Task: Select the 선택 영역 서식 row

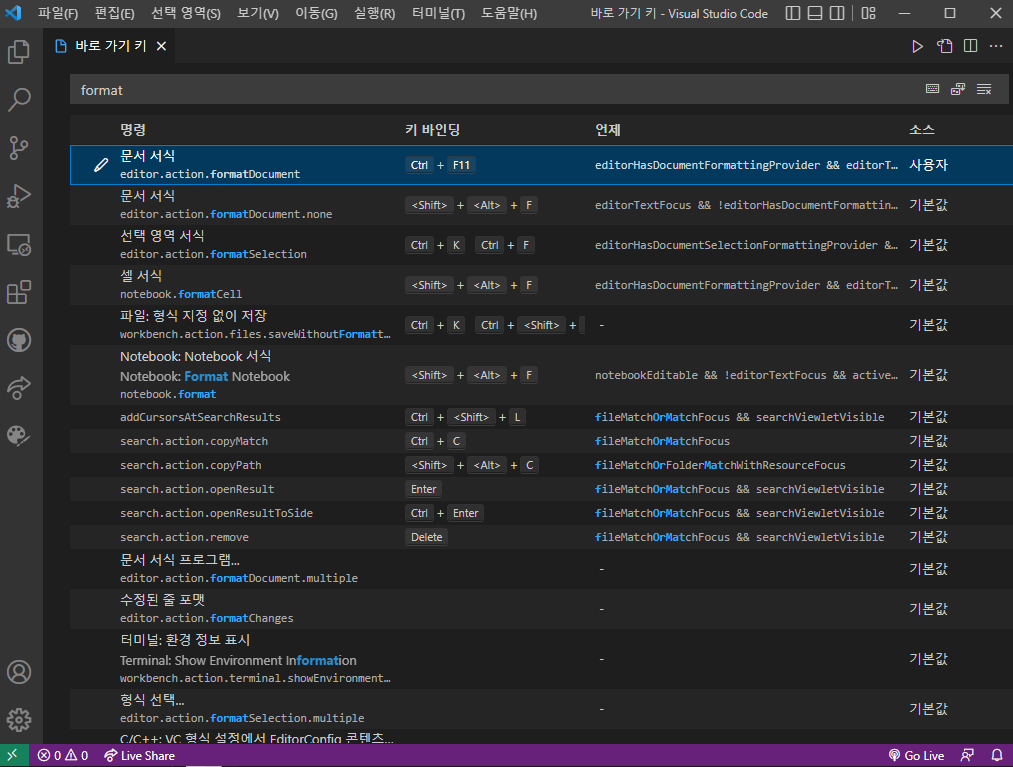Action: (x=541, y=245)
